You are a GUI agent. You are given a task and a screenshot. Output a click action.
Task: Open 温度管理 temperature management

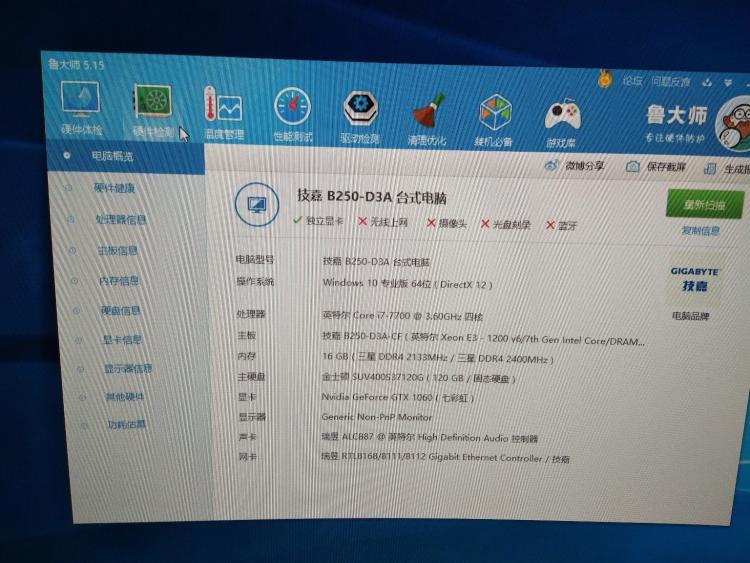pos(223,112)
